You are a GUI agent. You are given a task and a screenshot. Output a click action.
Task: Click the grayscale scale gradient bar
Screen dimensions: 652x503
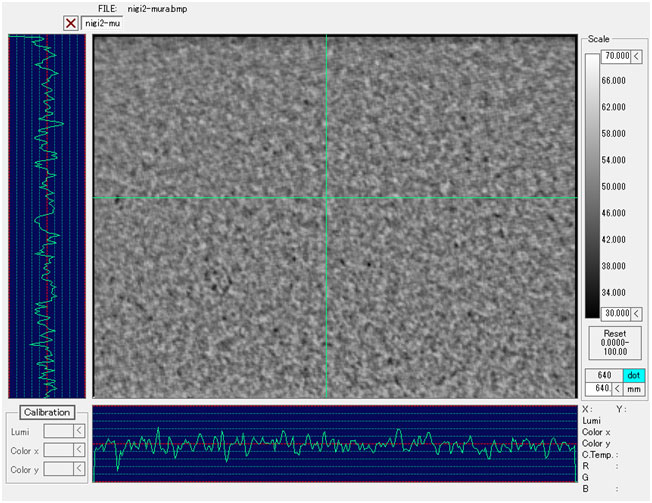pyautogui.click(x=591, y=185)
